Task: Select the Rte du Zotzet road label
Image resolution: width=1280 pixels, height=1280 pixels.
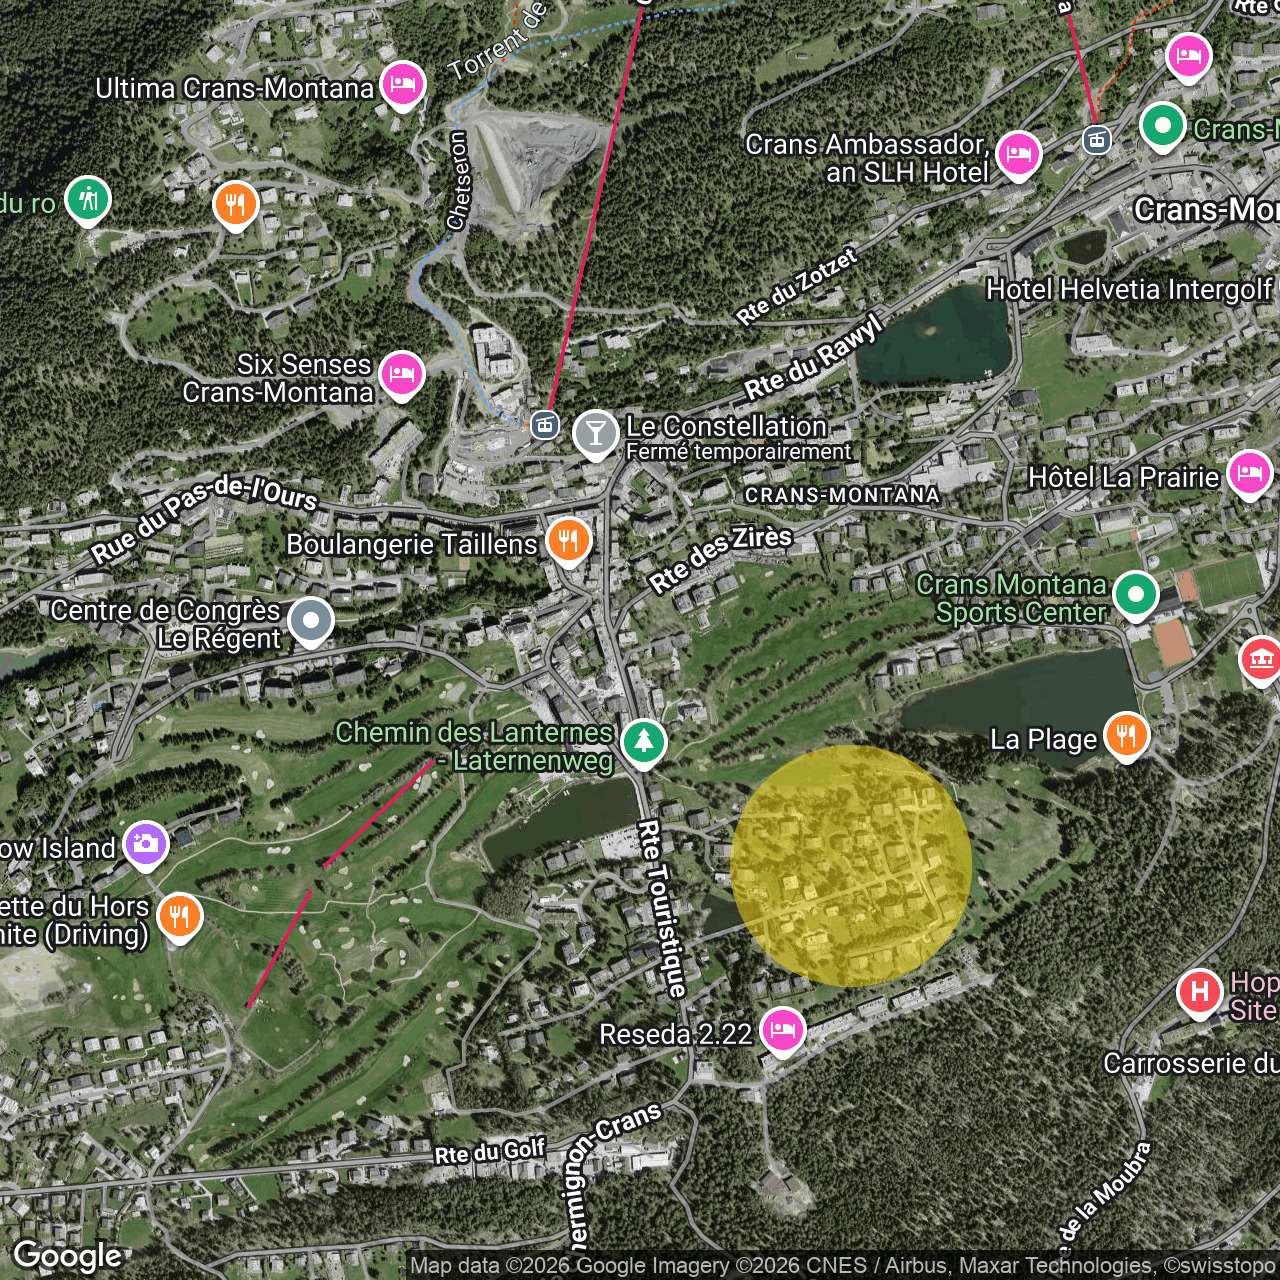Action: [x=797, y=288]
